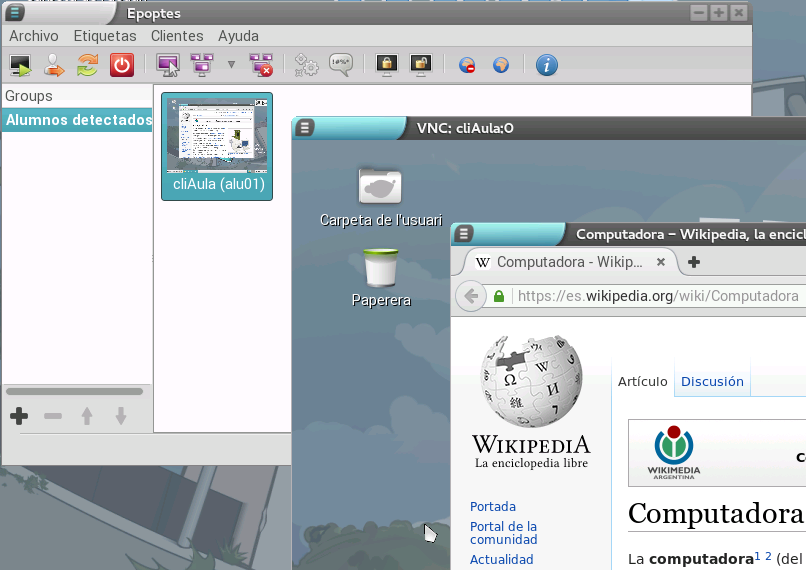806x570 pixels.
Task: Open the broadcast options dropdown arrow
Action: pyautogui.click(x=231, y=65)
